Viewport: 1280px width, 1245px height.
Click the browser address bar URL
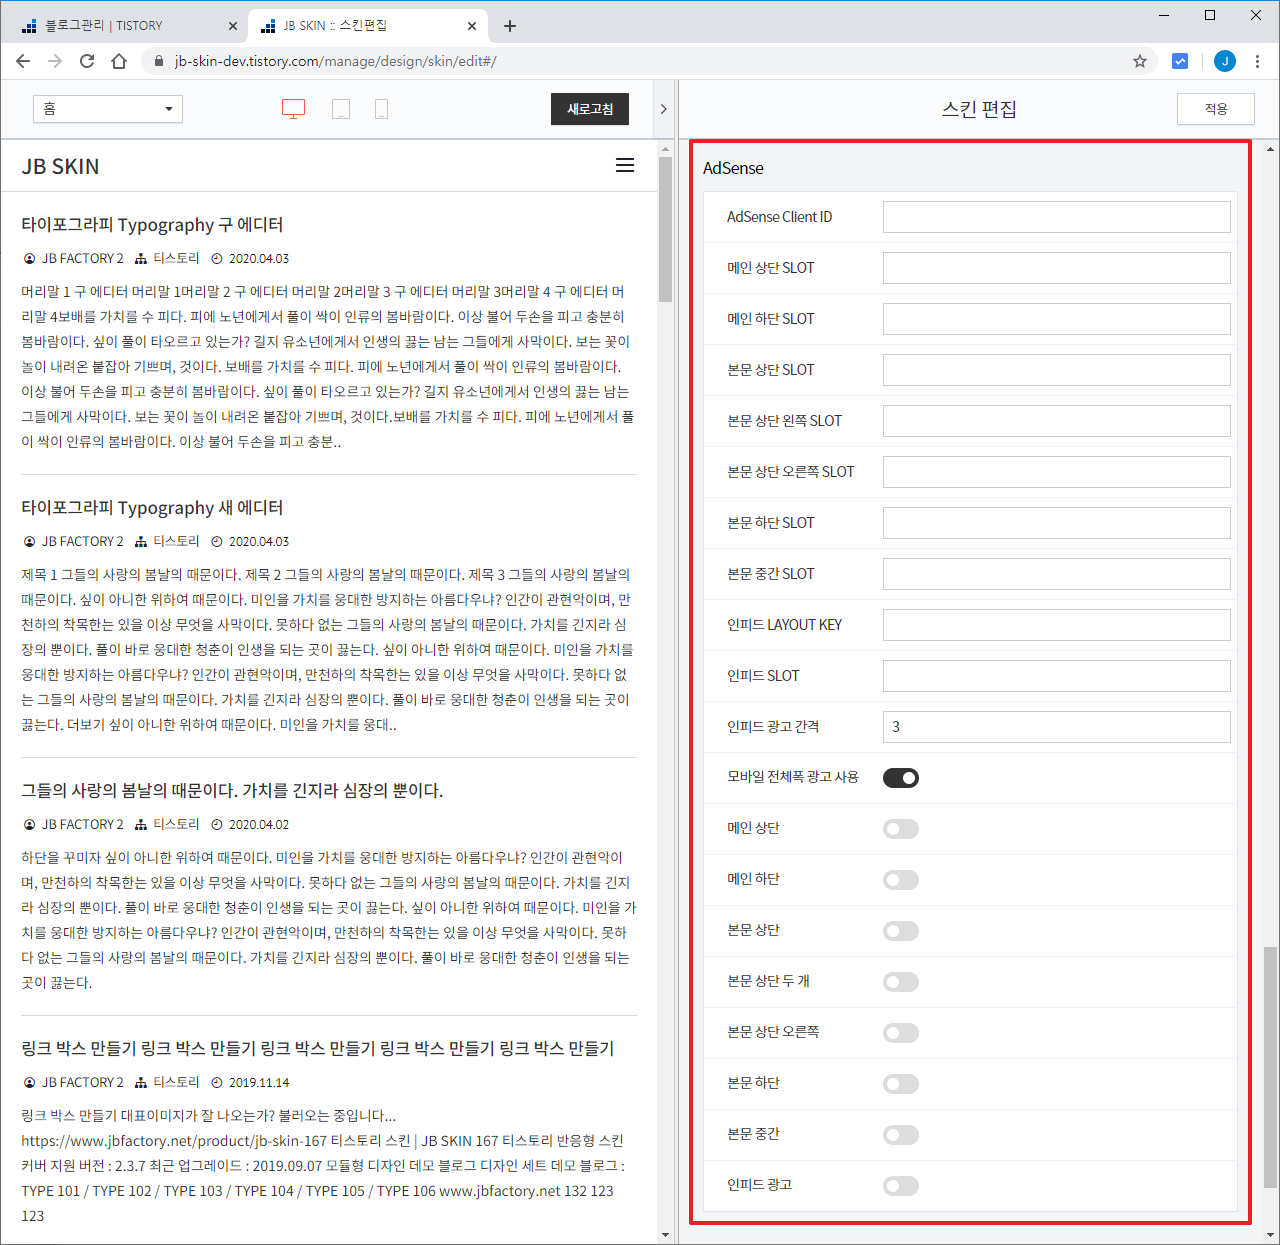click(x=336, y=61)
